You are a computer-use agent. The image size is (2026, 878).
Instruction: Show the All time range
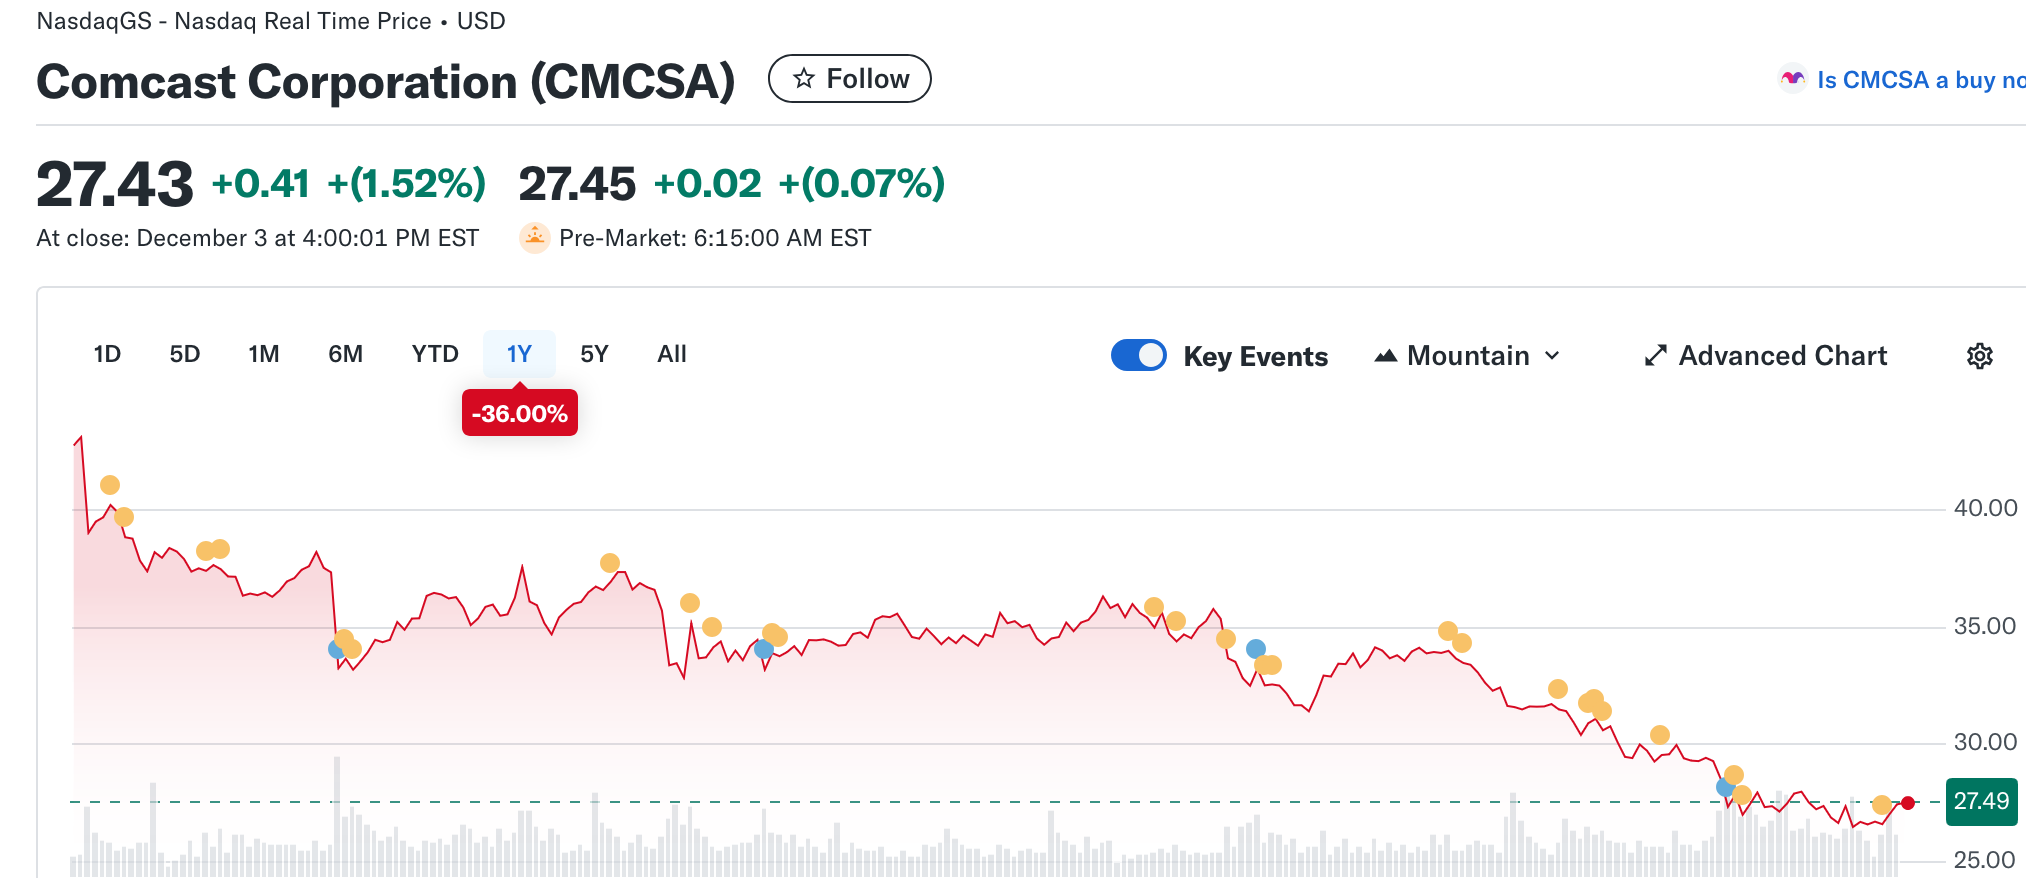(x=672, y=354)
